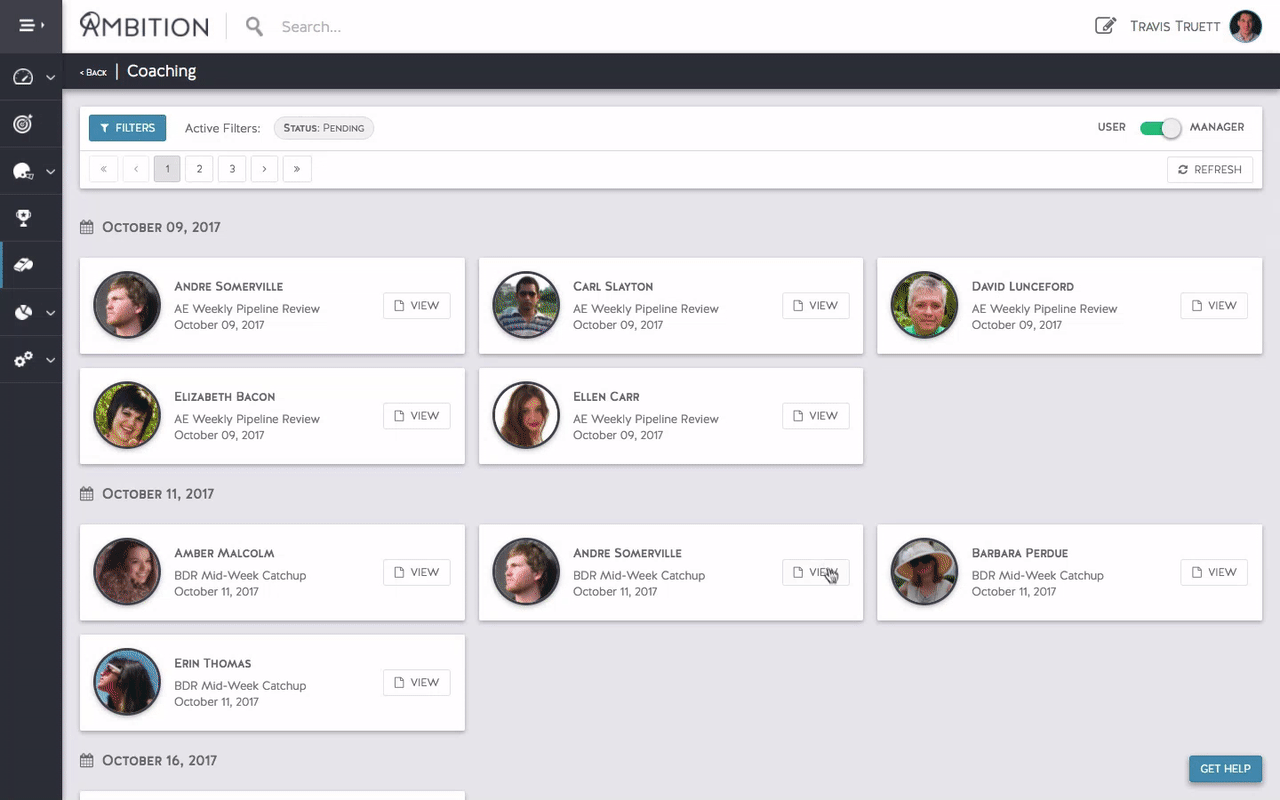Remove the Status: Pending filter chip

pos(324,128)
